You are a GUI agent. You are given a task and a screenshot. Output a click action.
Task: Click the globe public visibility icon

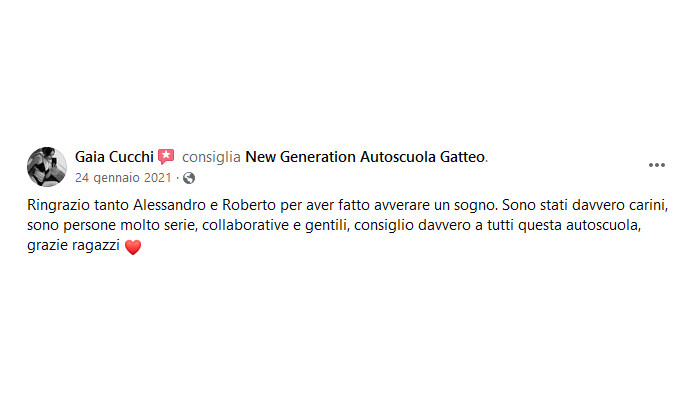coord(189,178)
